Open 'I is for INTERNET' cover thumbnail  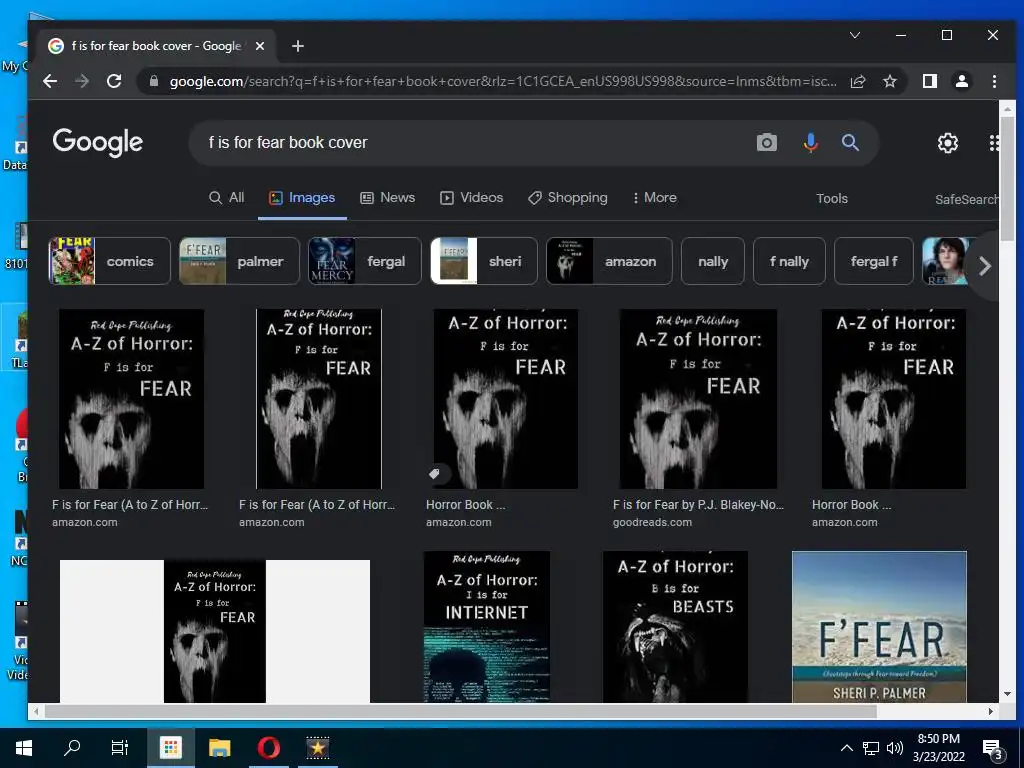point(487,627)
